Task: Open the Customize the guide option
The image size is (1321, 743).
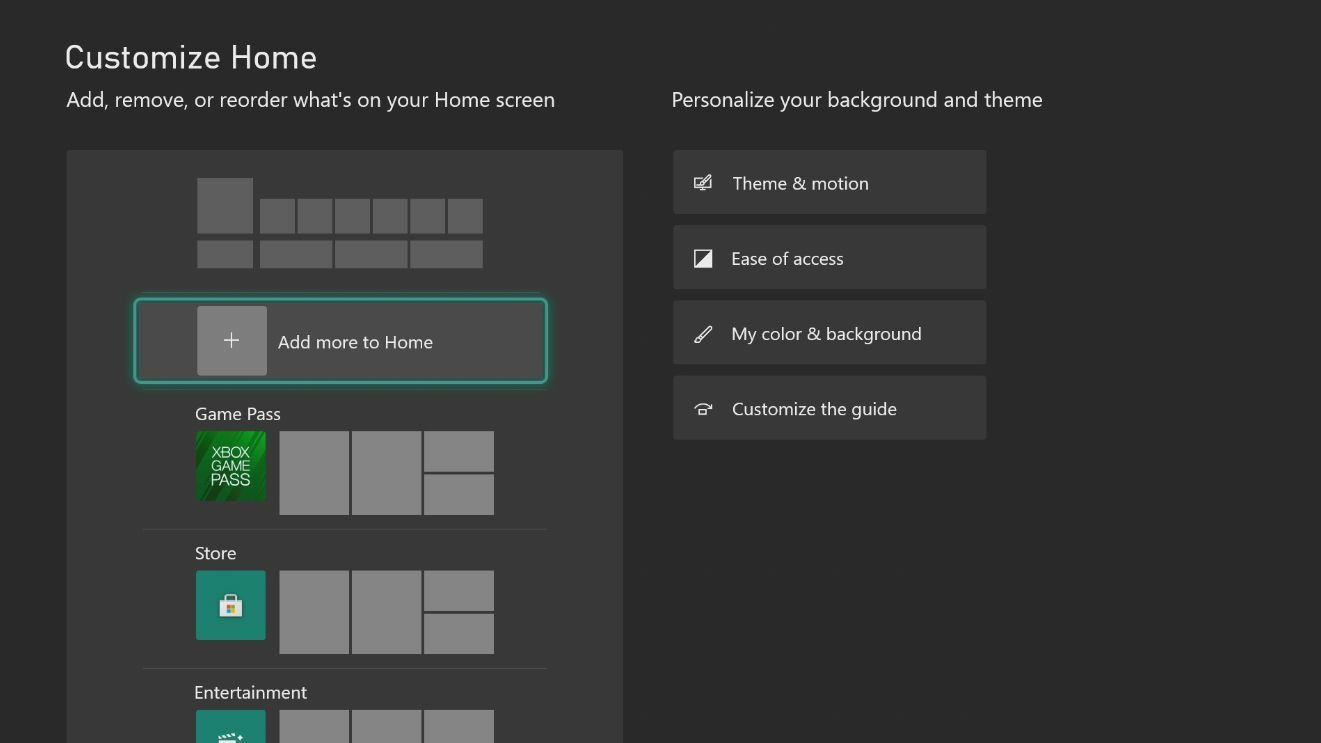Action: [x=829, y=408]
